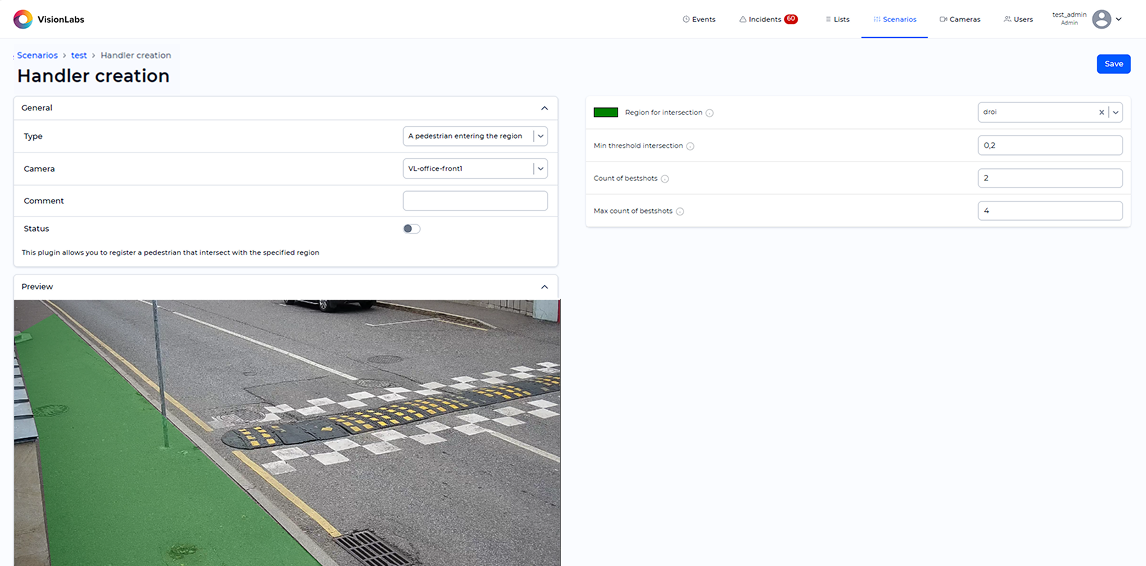
Task: Click the Comment input field
Action: [x=475, y=200]
